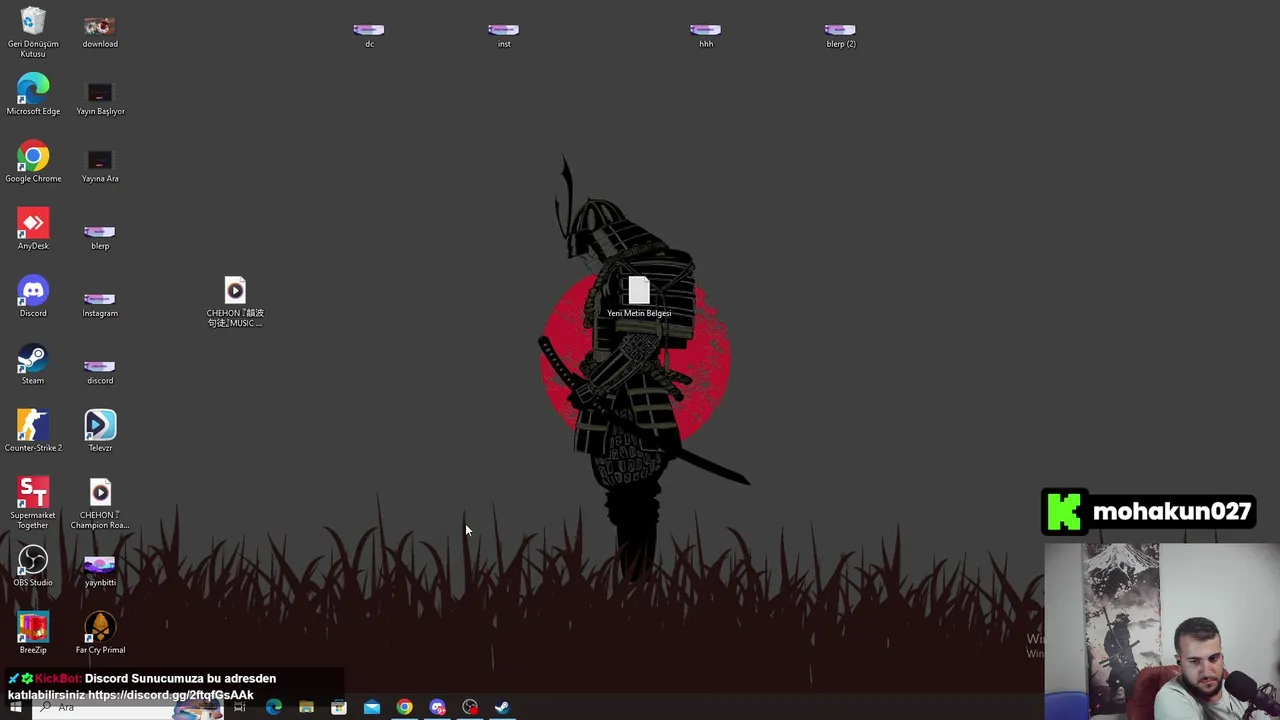Select the Far Cry Primal desktop icon

[100, 633]
